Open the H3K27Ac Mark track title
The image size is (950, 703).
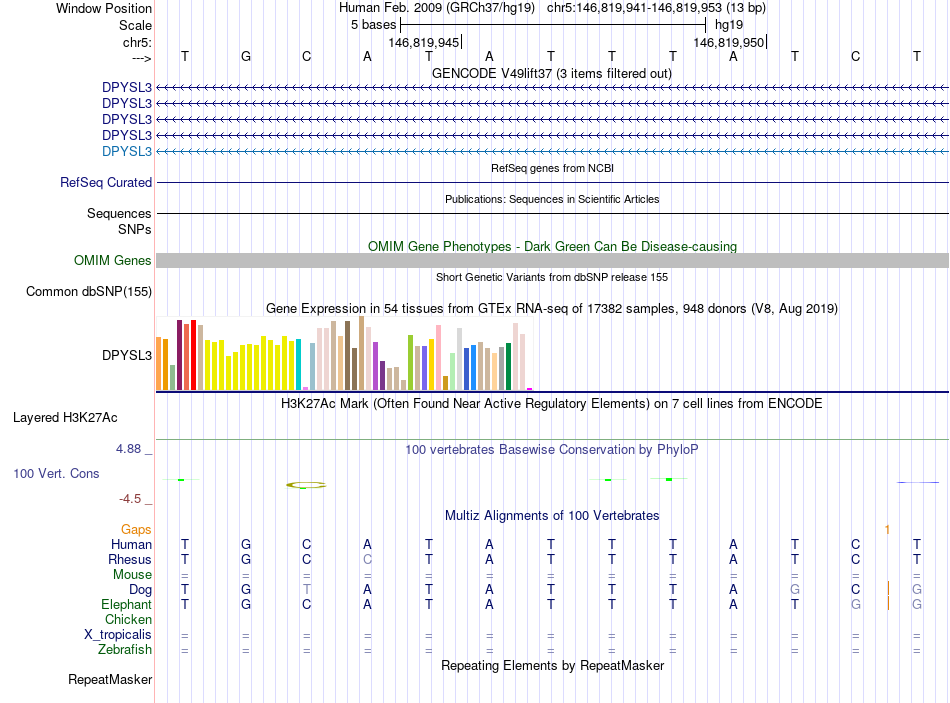[552, 404]
